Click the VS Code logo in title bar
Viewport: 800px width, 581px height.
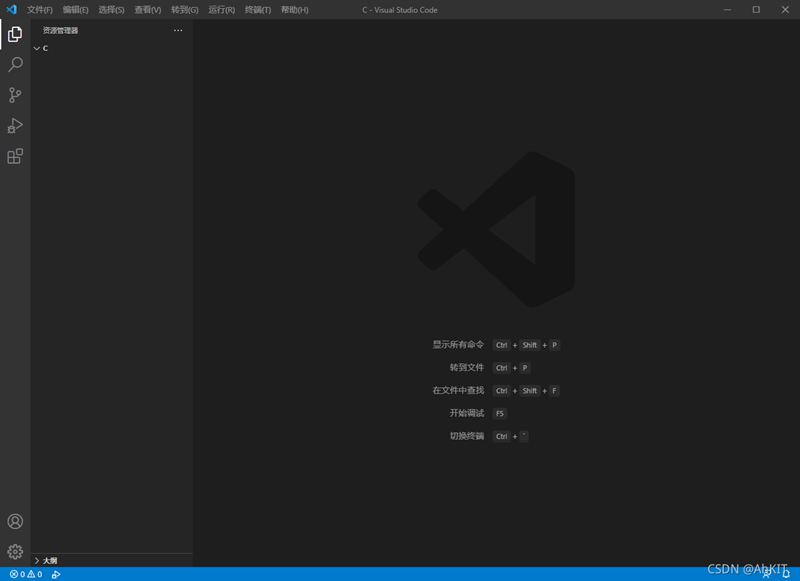pos(12,10)
